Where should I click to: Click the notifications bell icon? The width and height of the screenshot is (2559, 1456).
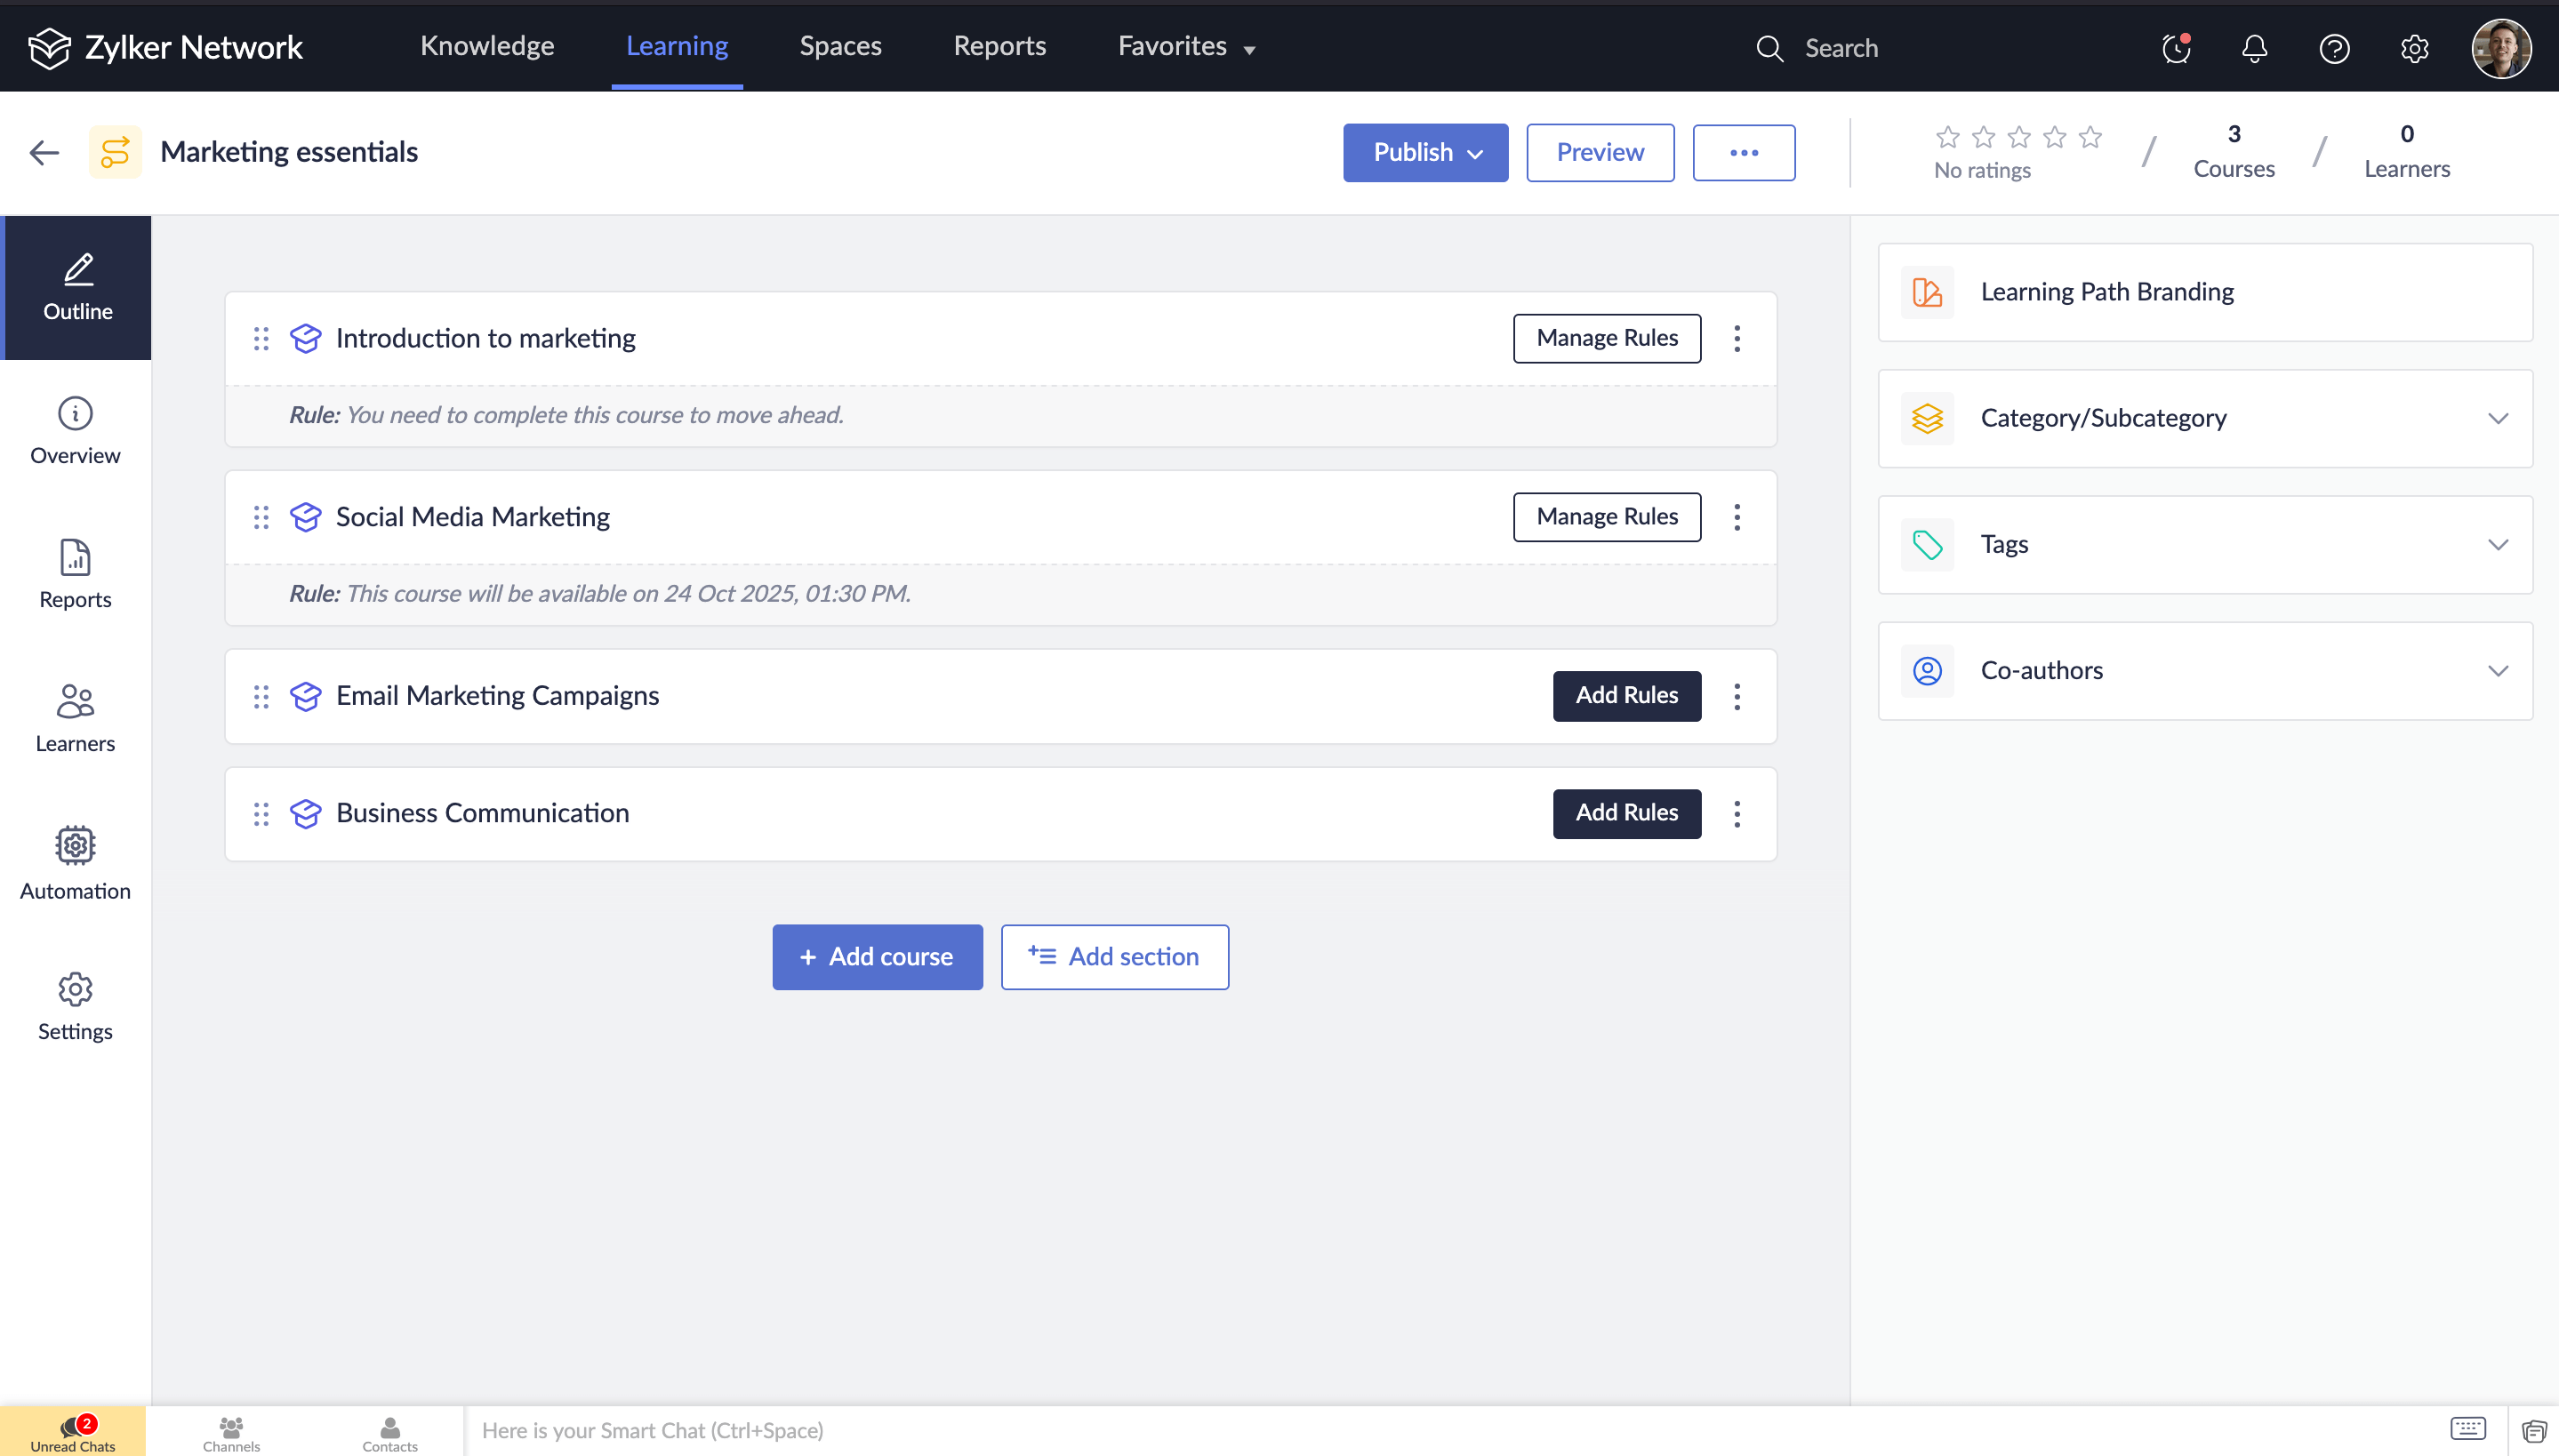[x=2254, y=48]
